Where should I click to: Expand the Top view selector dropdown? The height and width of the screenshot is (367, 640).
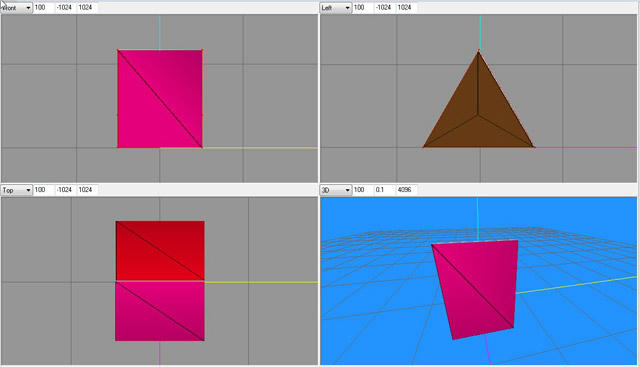(16, 190)
